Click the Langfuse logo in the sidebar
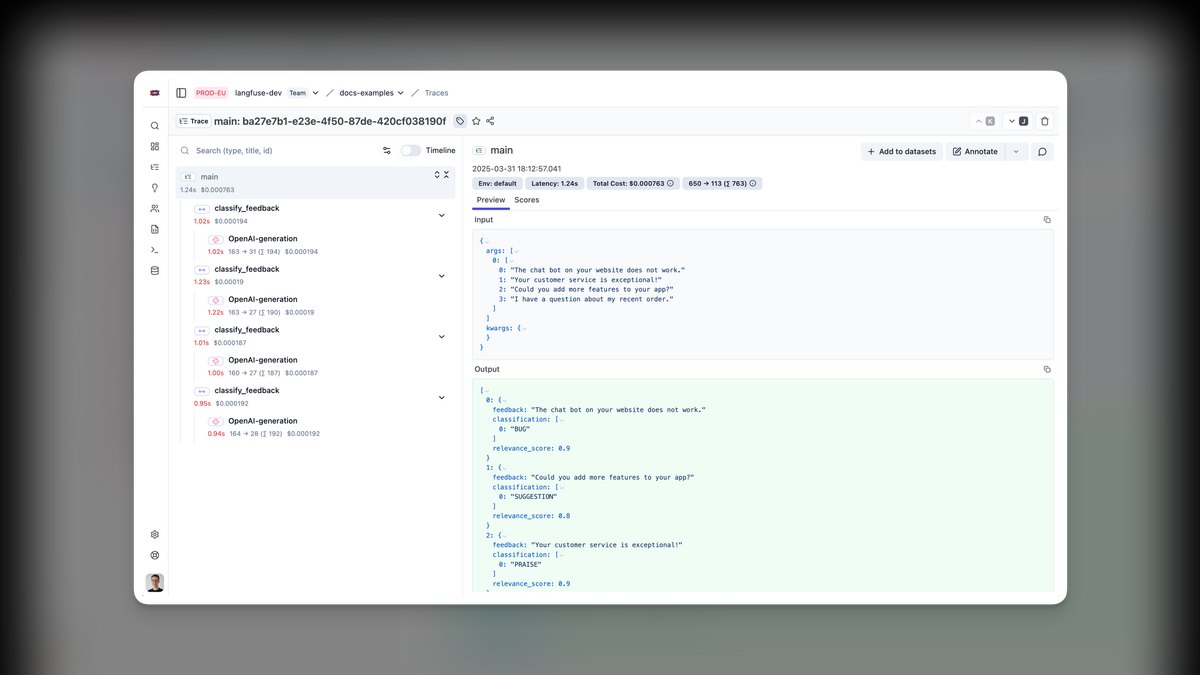Screen dimensions: 1200x675 coord(154,93)
